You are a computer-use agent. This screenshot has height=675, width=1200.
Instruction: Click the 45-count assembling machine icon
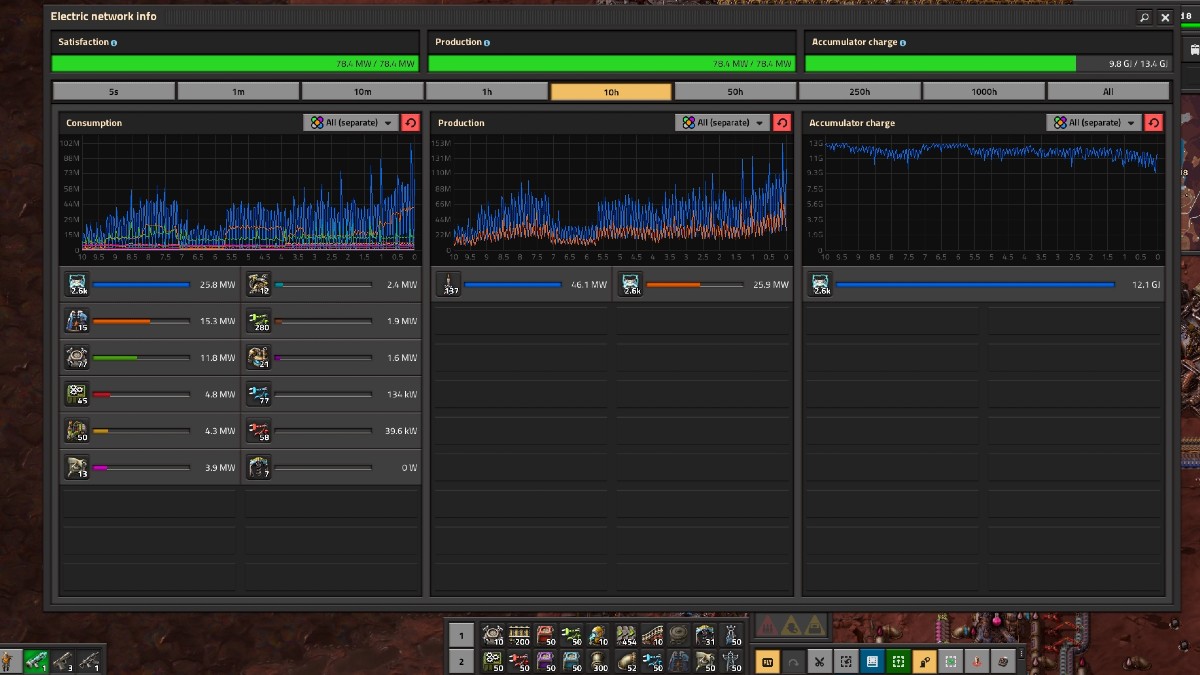point(78,394)
